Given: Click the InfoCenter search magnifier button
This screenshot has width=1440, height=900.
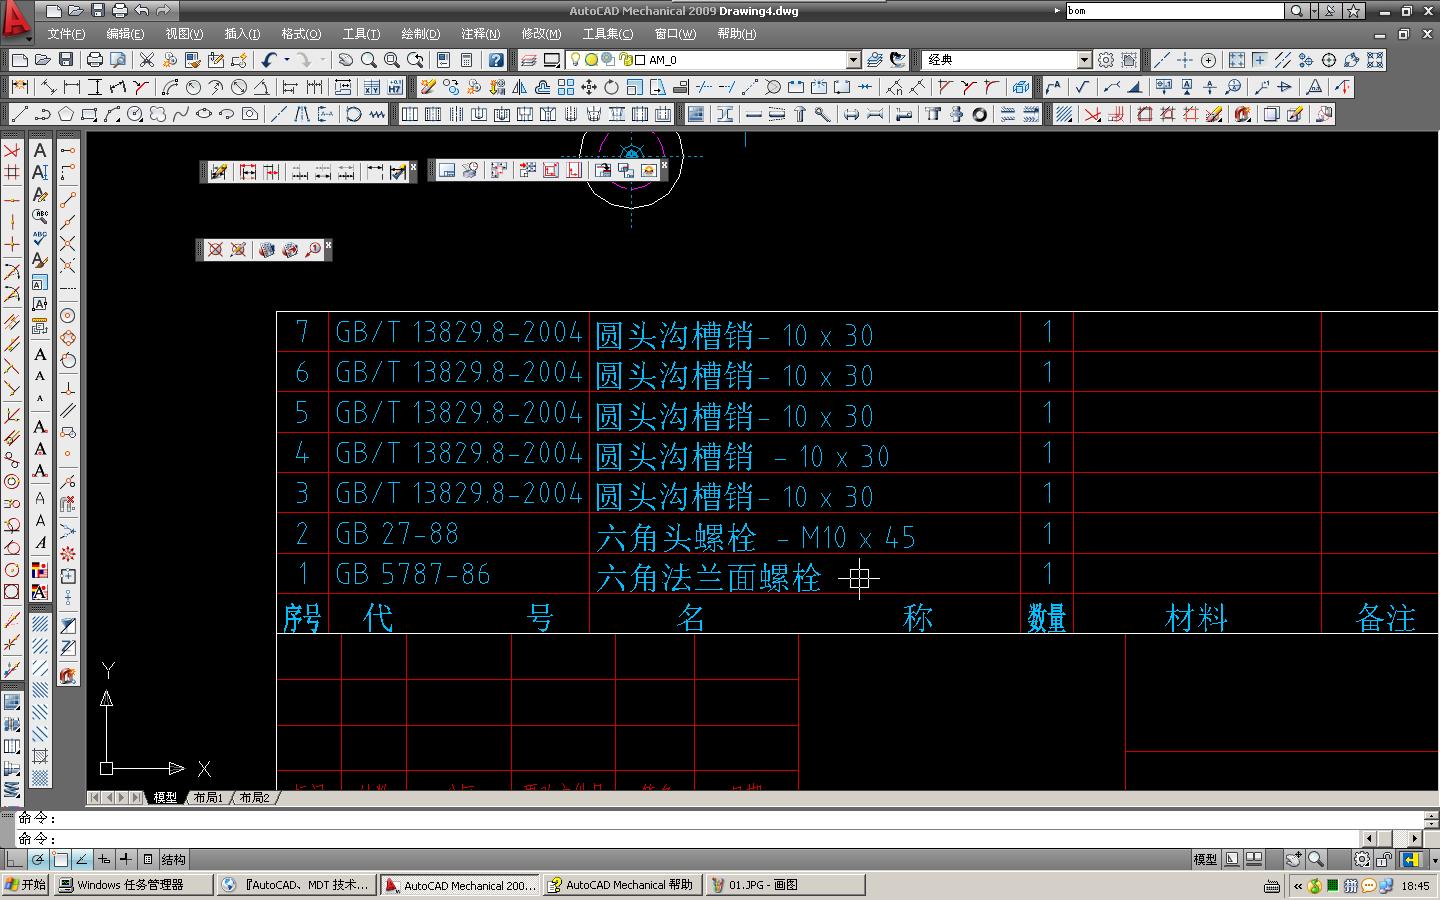Looking at the screenshot, I should (1296, 11).
